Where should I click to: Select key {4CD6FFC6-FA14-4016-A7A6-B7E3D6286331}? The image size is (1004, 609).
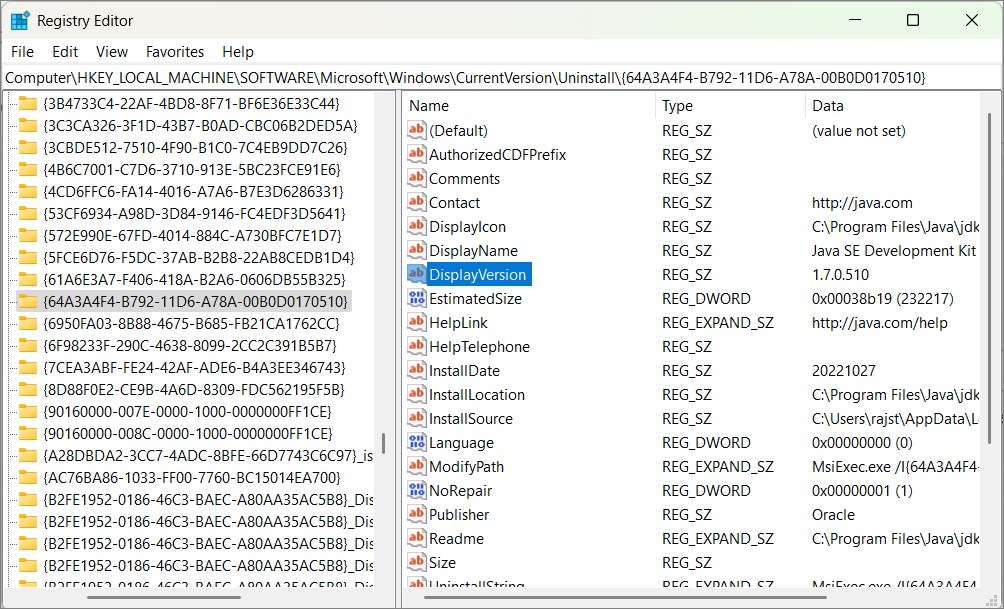pos(193,191)
